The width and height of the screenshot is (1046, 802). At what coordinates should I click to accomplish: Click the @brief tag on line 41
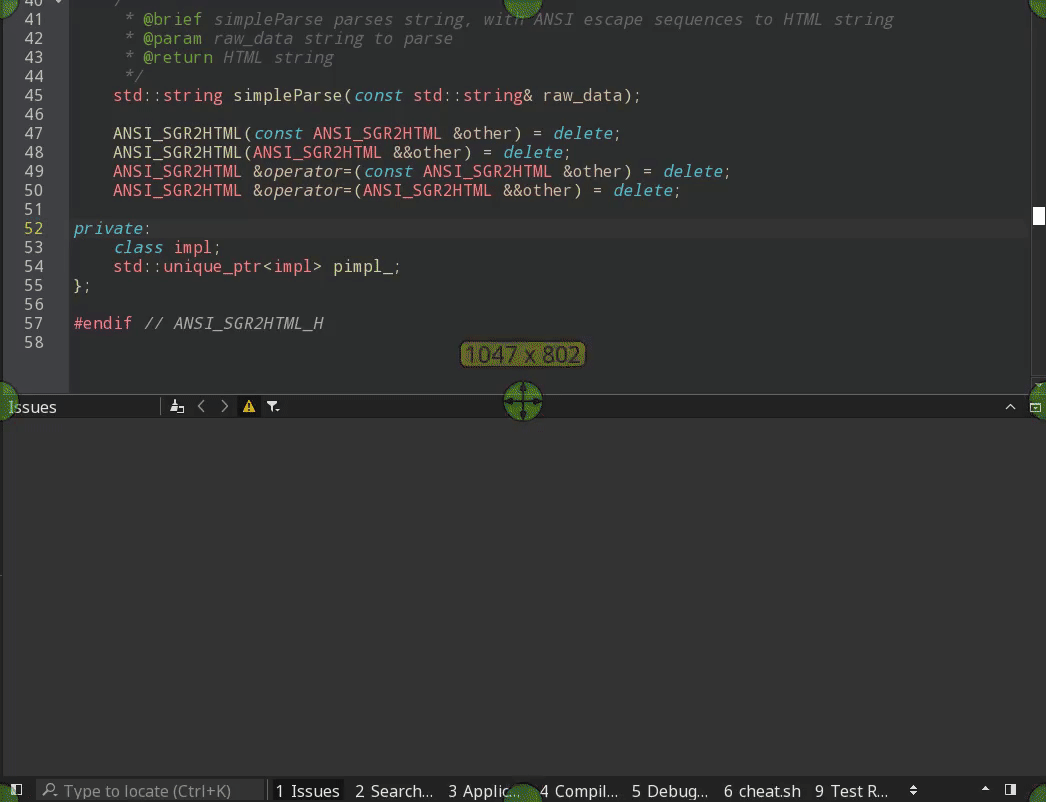172,20
